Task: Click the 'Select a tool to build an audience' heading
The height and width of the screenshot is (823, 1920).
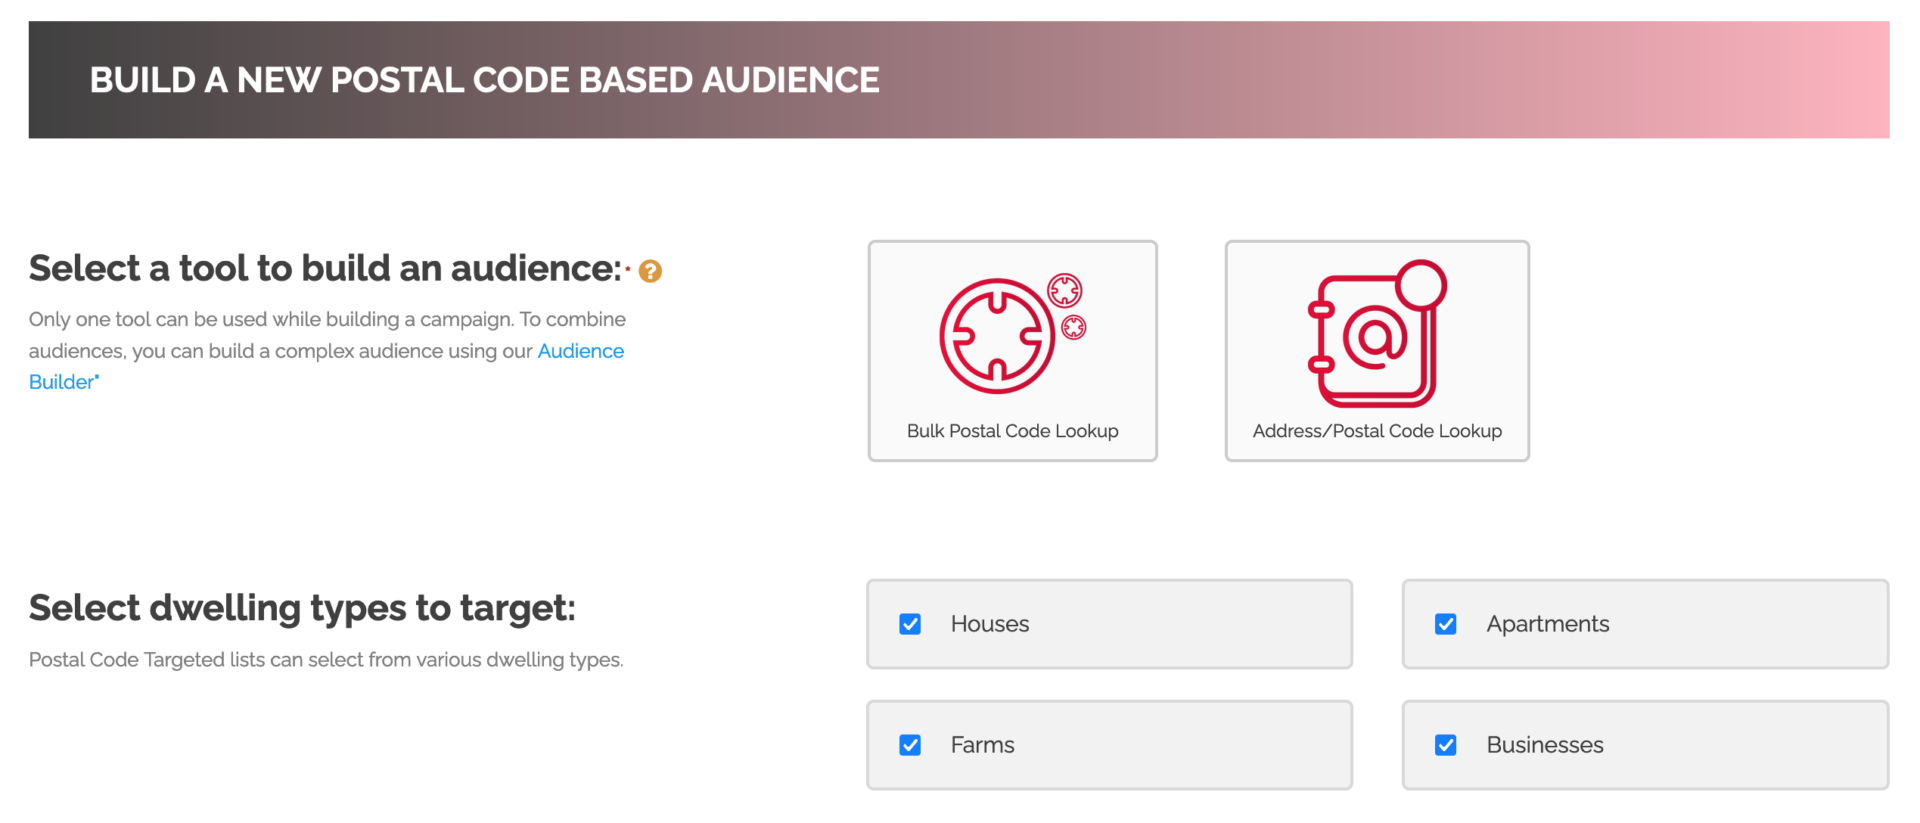Action: click(x=325, y=268)
